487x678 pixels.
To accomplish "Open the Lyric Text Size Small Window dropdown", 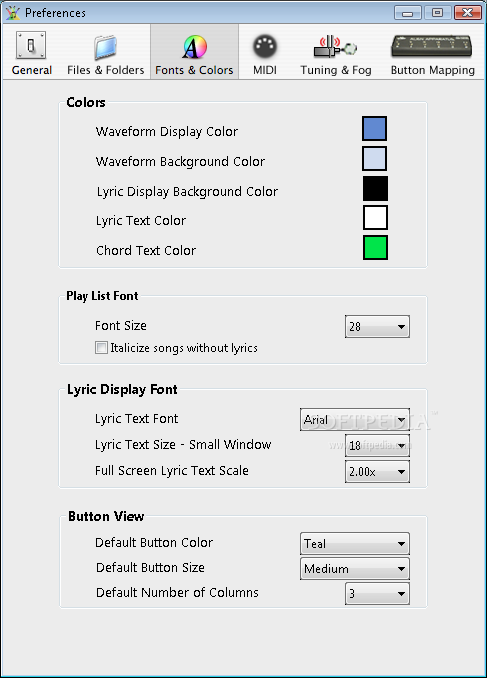I will tap(377, 445).
